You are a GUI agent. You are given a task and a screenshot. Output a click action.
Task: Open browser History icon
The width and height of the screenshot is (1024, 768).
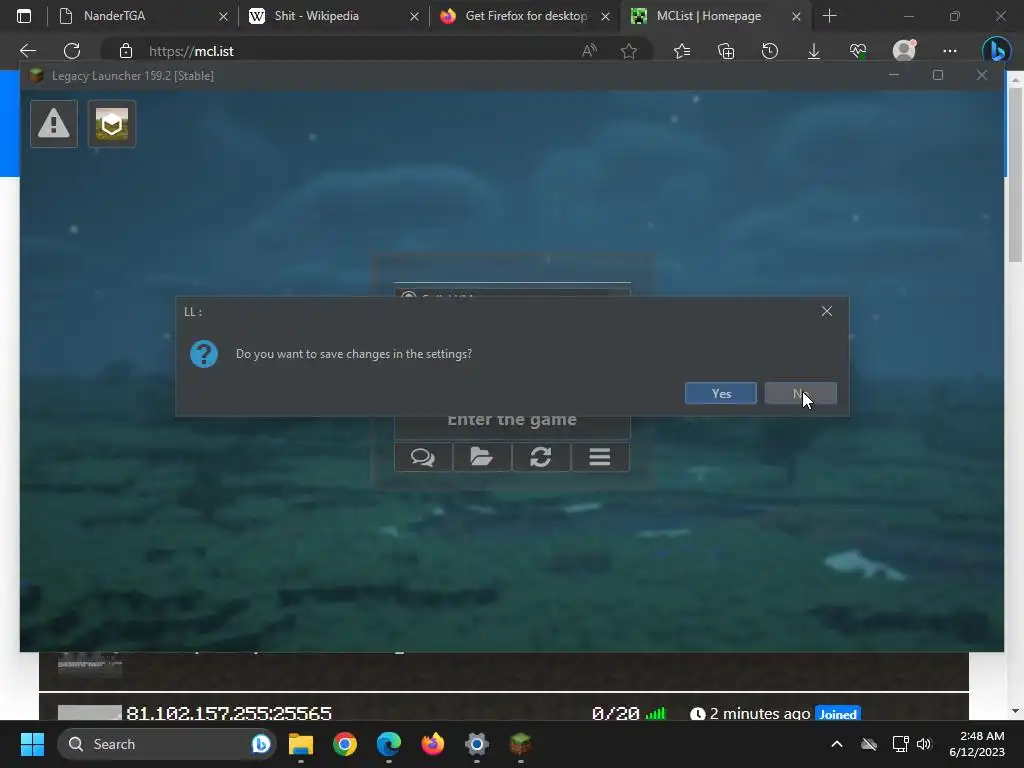770,51
